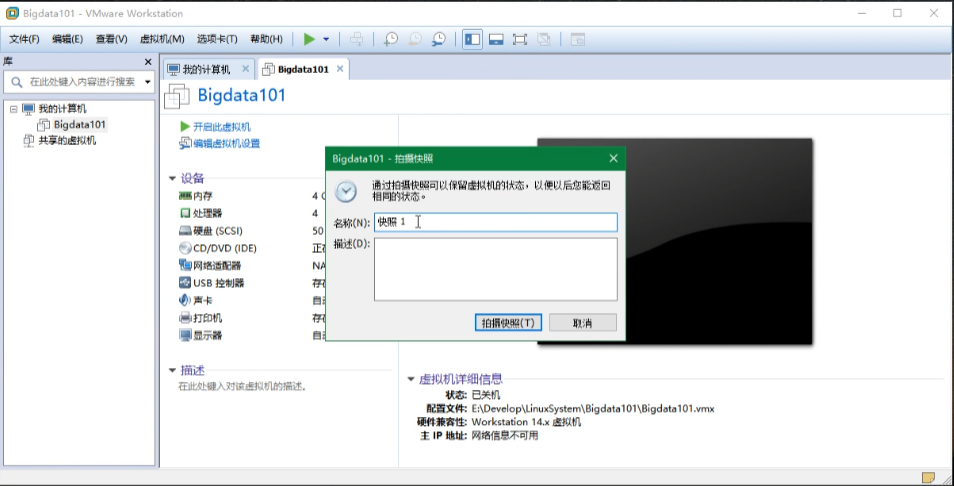Click the 名称(N) snapshot name field
This screenshot has width=954, height=486.
tap(496, 222)
